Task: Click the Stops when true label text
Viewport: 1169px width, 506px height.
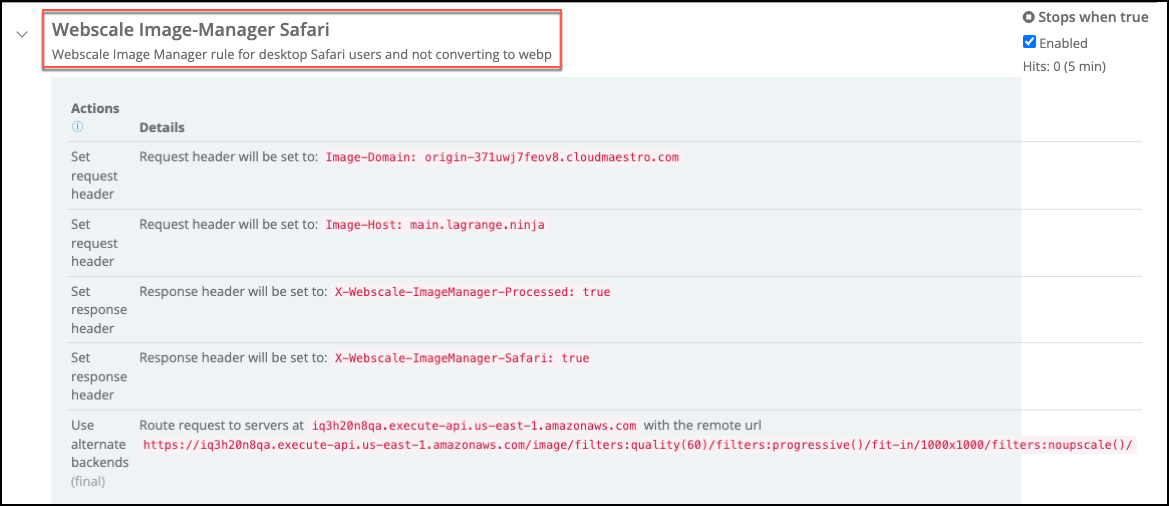Action: 1093,17
